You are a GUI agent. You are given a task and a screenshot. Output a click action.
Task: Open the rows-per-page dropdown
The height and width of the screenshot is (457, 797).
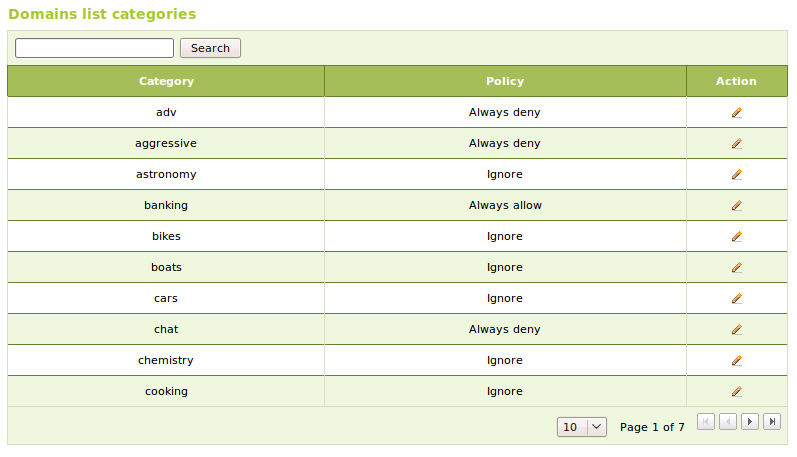pos(582,427)
